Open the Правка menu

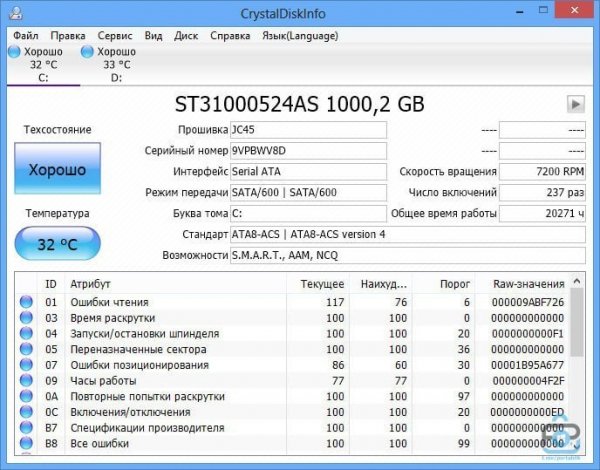click(68, 36)
